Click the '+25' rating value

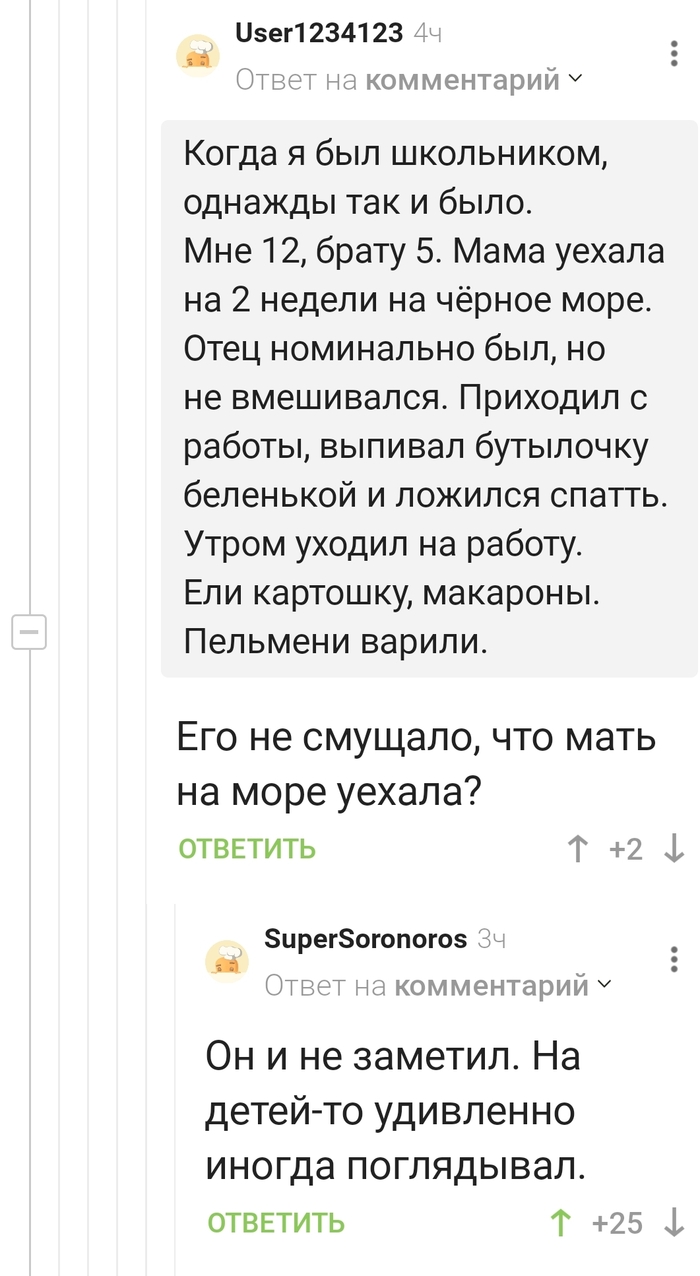coord(616,1222)
